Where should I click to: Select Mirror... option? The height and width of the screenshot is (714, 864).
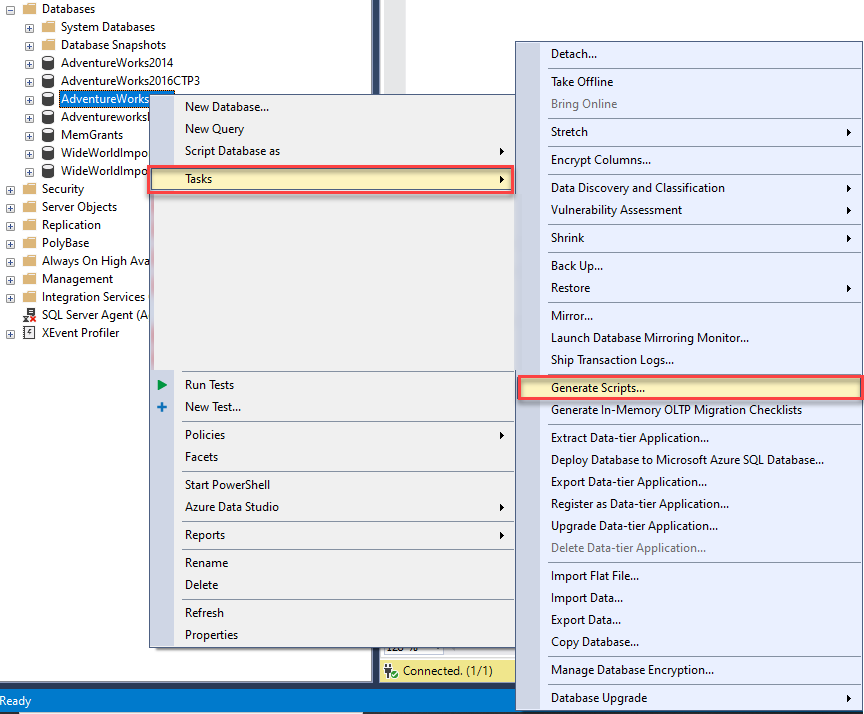[689, 316]
